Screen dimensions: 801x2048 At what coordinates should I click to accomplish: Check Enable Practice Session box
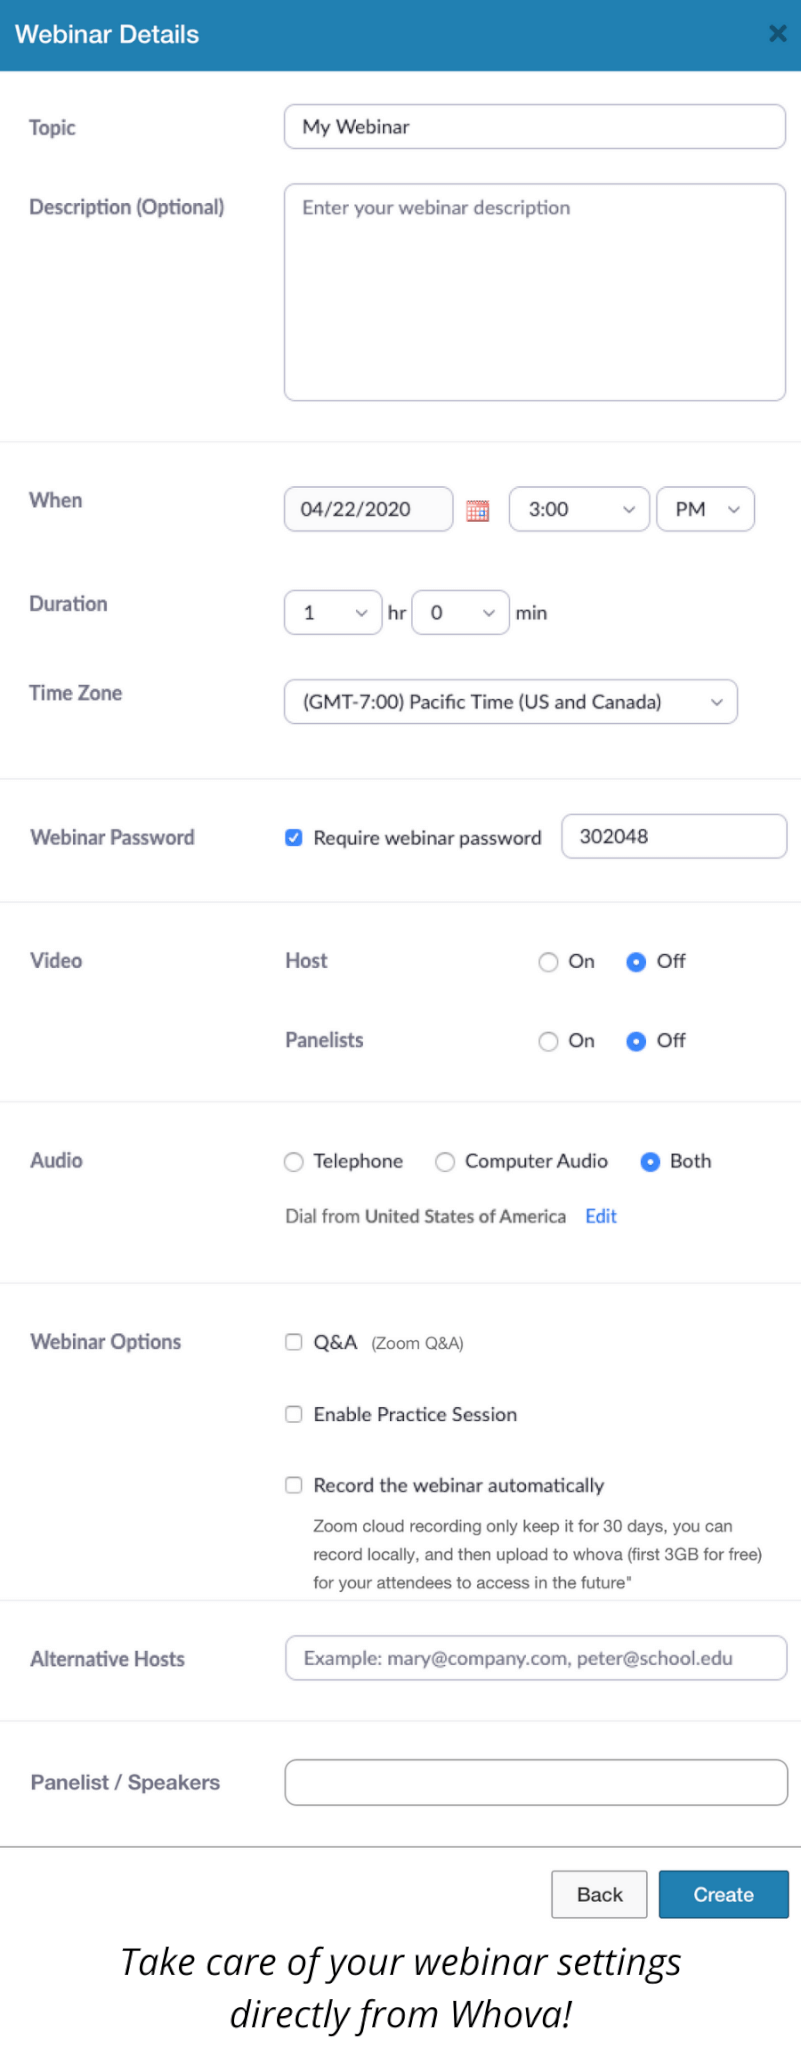(x=294, y=1414)
